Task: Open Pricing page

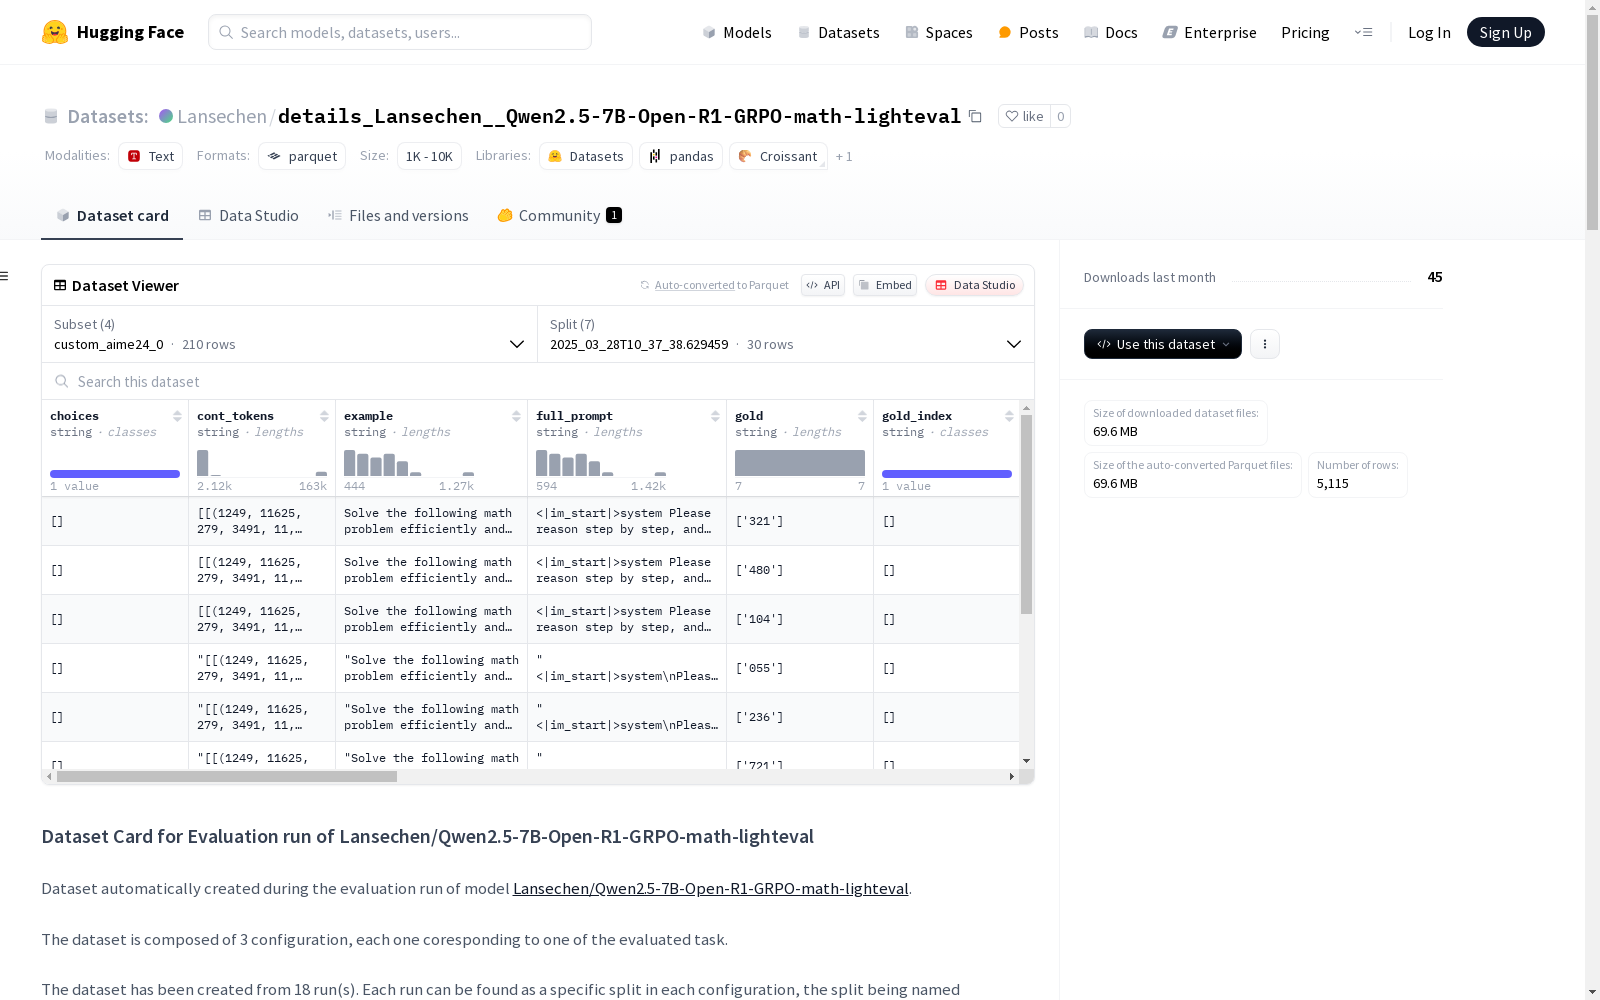Action: point(1305,32)
